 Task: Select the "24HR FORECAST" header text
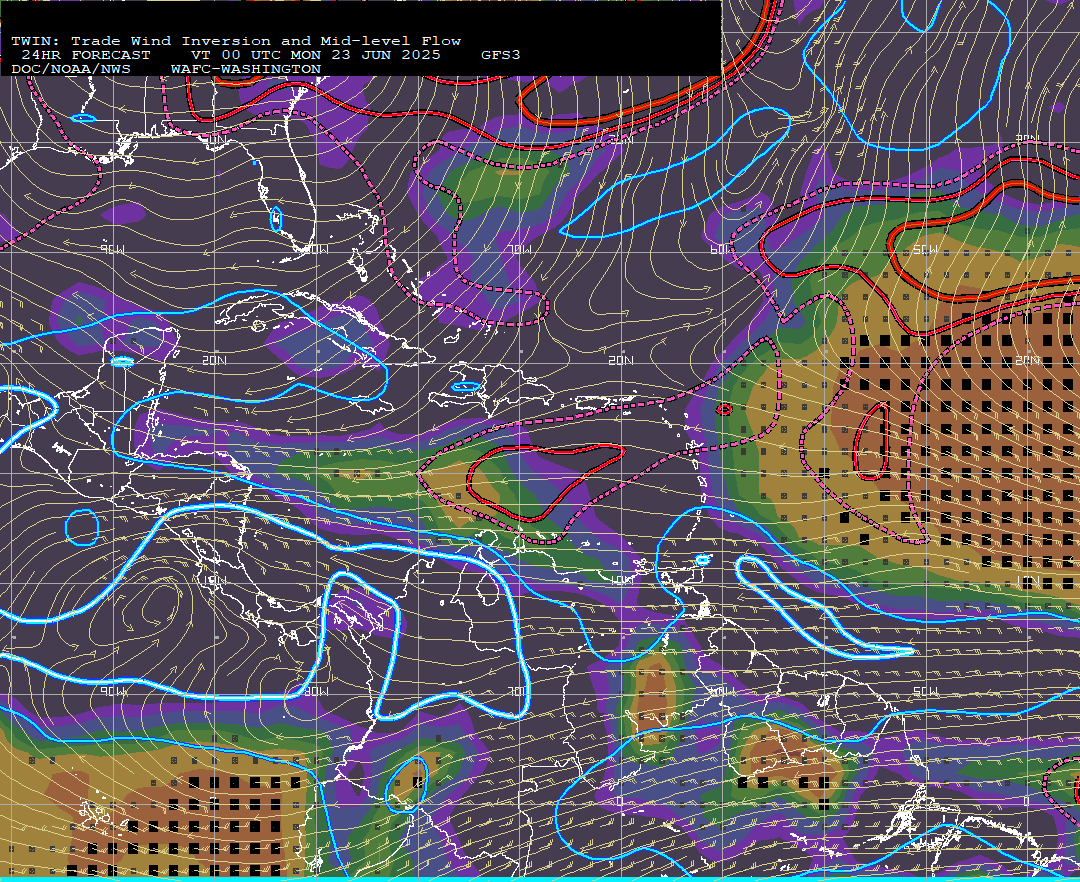(x=85, y=55)
